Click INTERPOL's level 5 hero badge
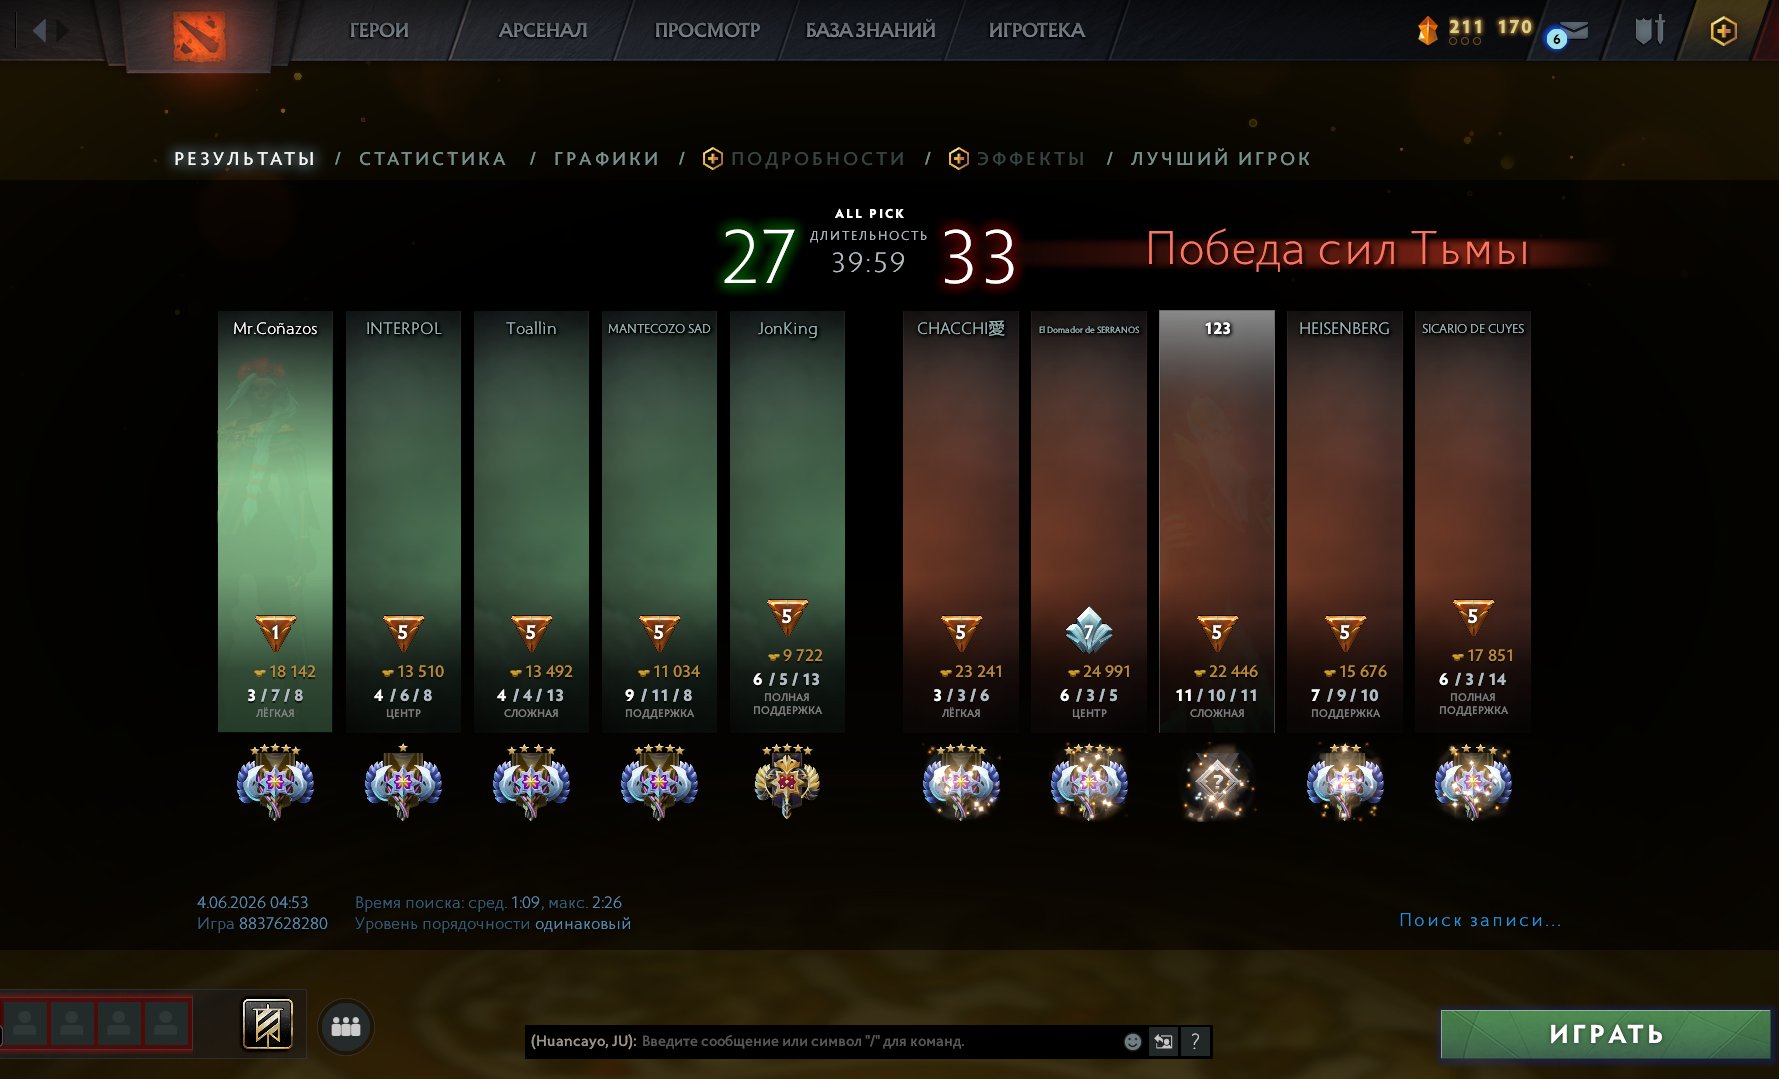Image resolution: width=1779 pixels, height=1079 pixels. click(403, 632)
